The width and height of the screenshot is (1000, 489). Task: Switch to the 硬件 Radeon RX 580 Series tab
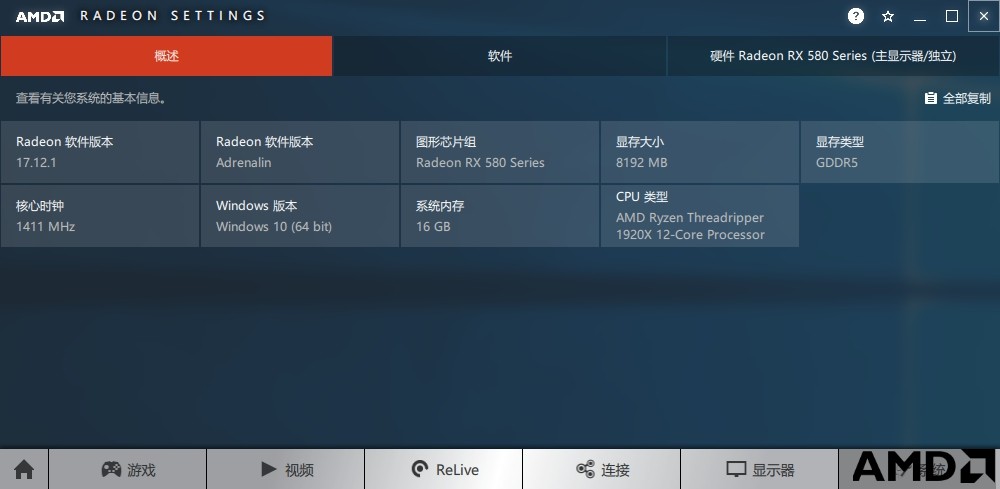point(833,56)
